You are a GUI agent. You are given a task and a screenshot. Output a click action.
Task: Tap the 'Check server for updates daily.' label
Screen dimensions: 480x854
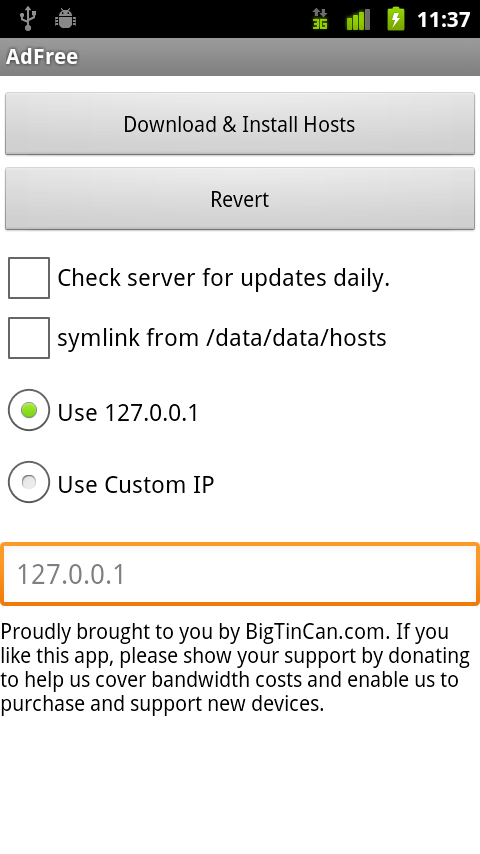(x=223, y=278)
